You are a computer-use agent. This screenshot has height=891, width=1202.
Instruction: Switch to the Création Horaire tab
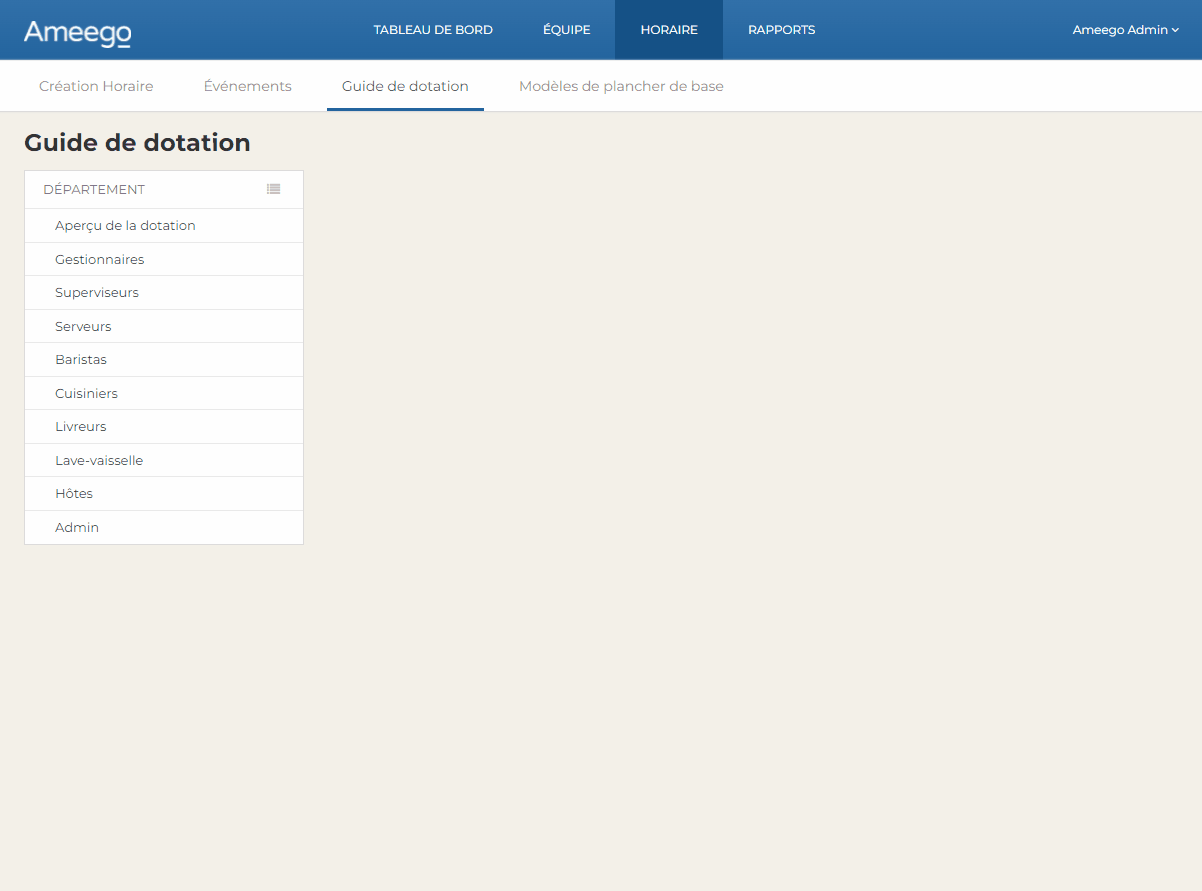(96, 86)
